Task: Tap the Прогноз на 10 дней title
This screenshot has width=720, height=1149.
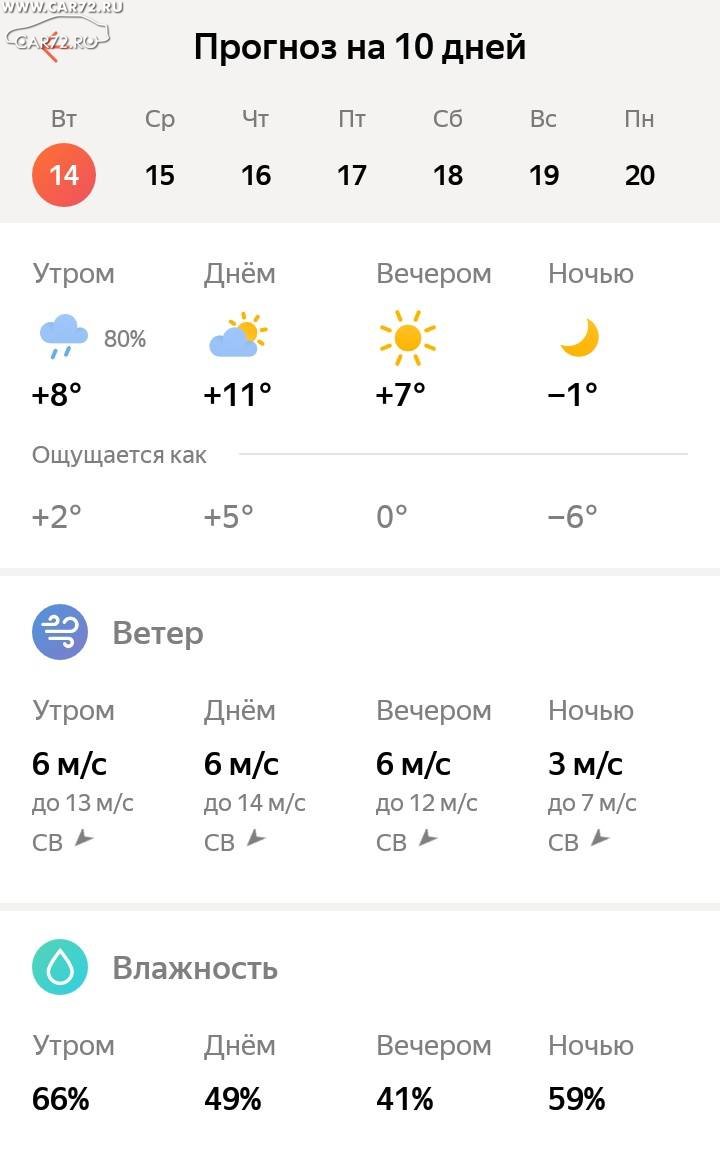Action: [x=360, y=47]
